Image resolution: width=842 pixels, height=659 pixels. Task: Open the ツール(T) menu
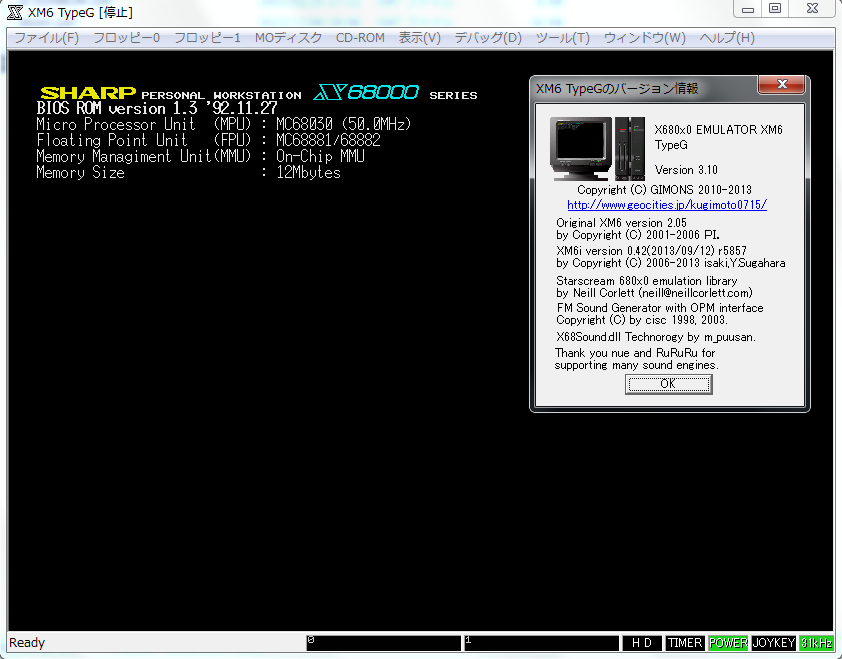coord(563,38)
